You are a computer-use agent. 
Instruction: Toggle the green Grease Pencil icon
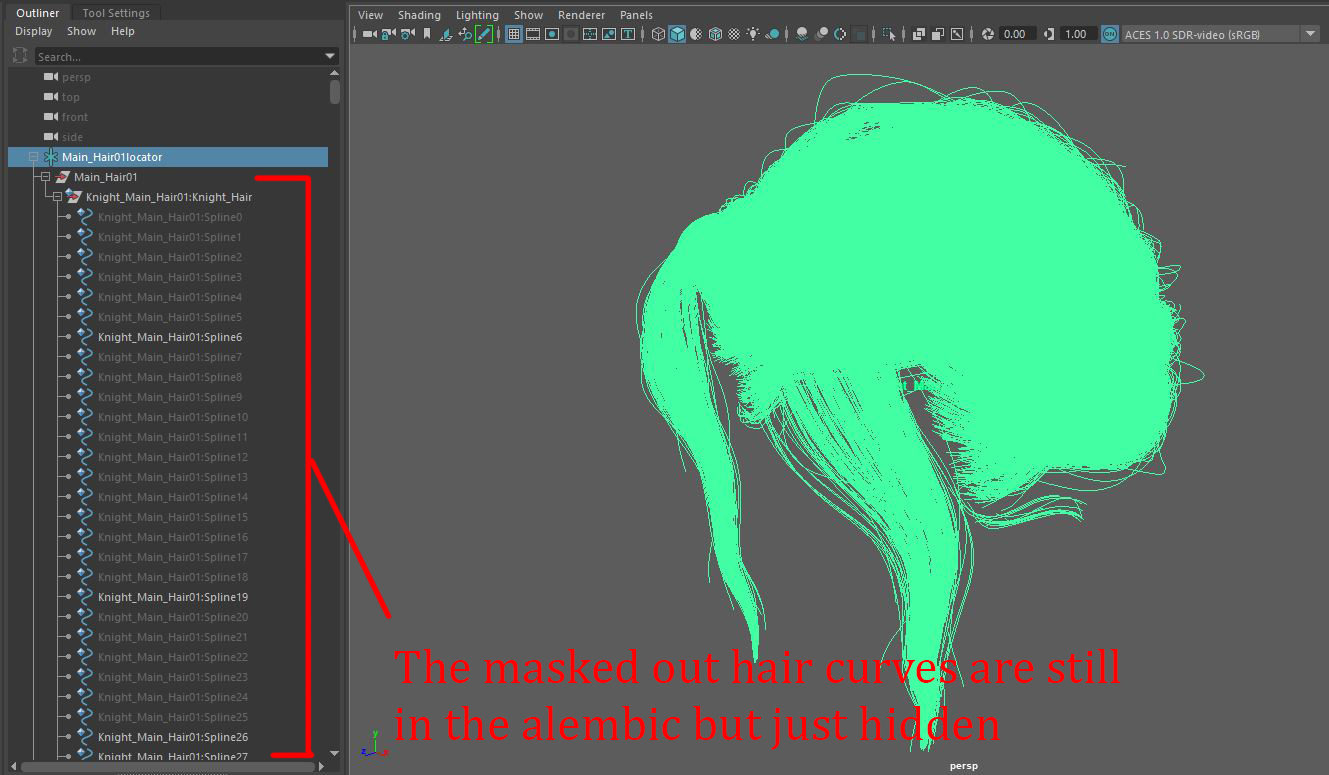484,34
